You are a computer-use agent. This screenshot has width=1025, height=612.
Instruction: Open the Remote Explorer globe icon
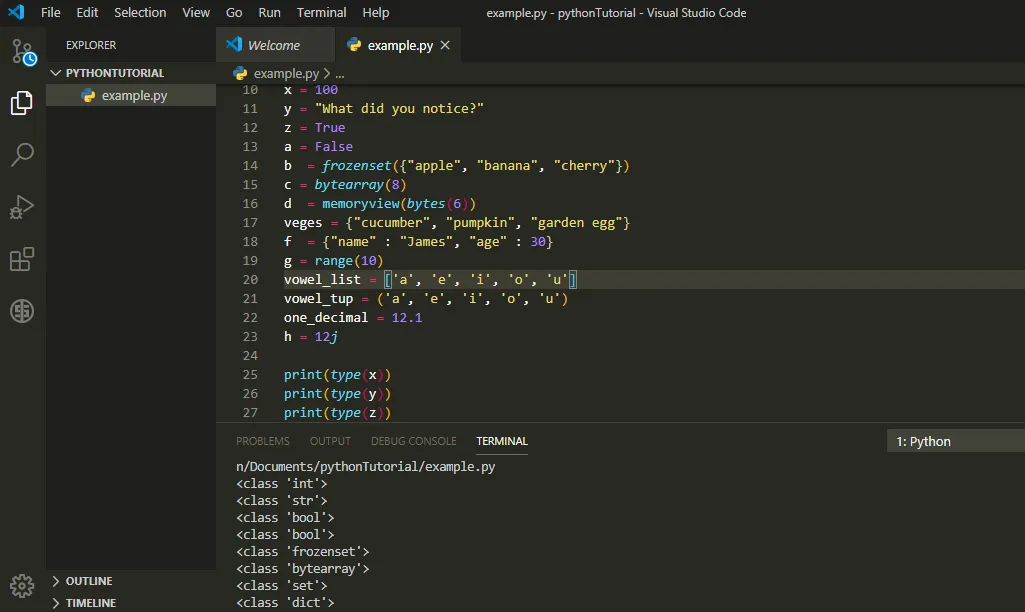(22, 311)
